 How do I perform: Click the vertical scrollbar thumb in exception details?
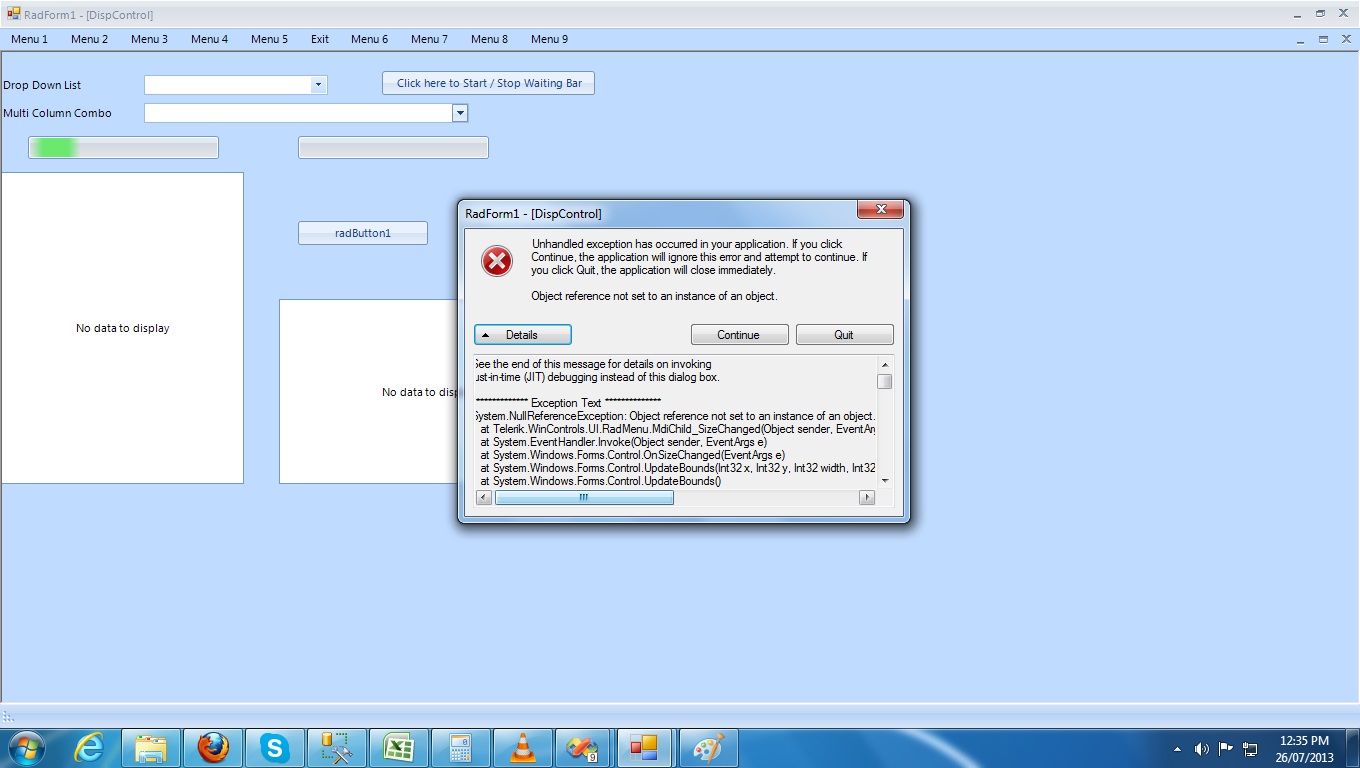pos(884,381)
